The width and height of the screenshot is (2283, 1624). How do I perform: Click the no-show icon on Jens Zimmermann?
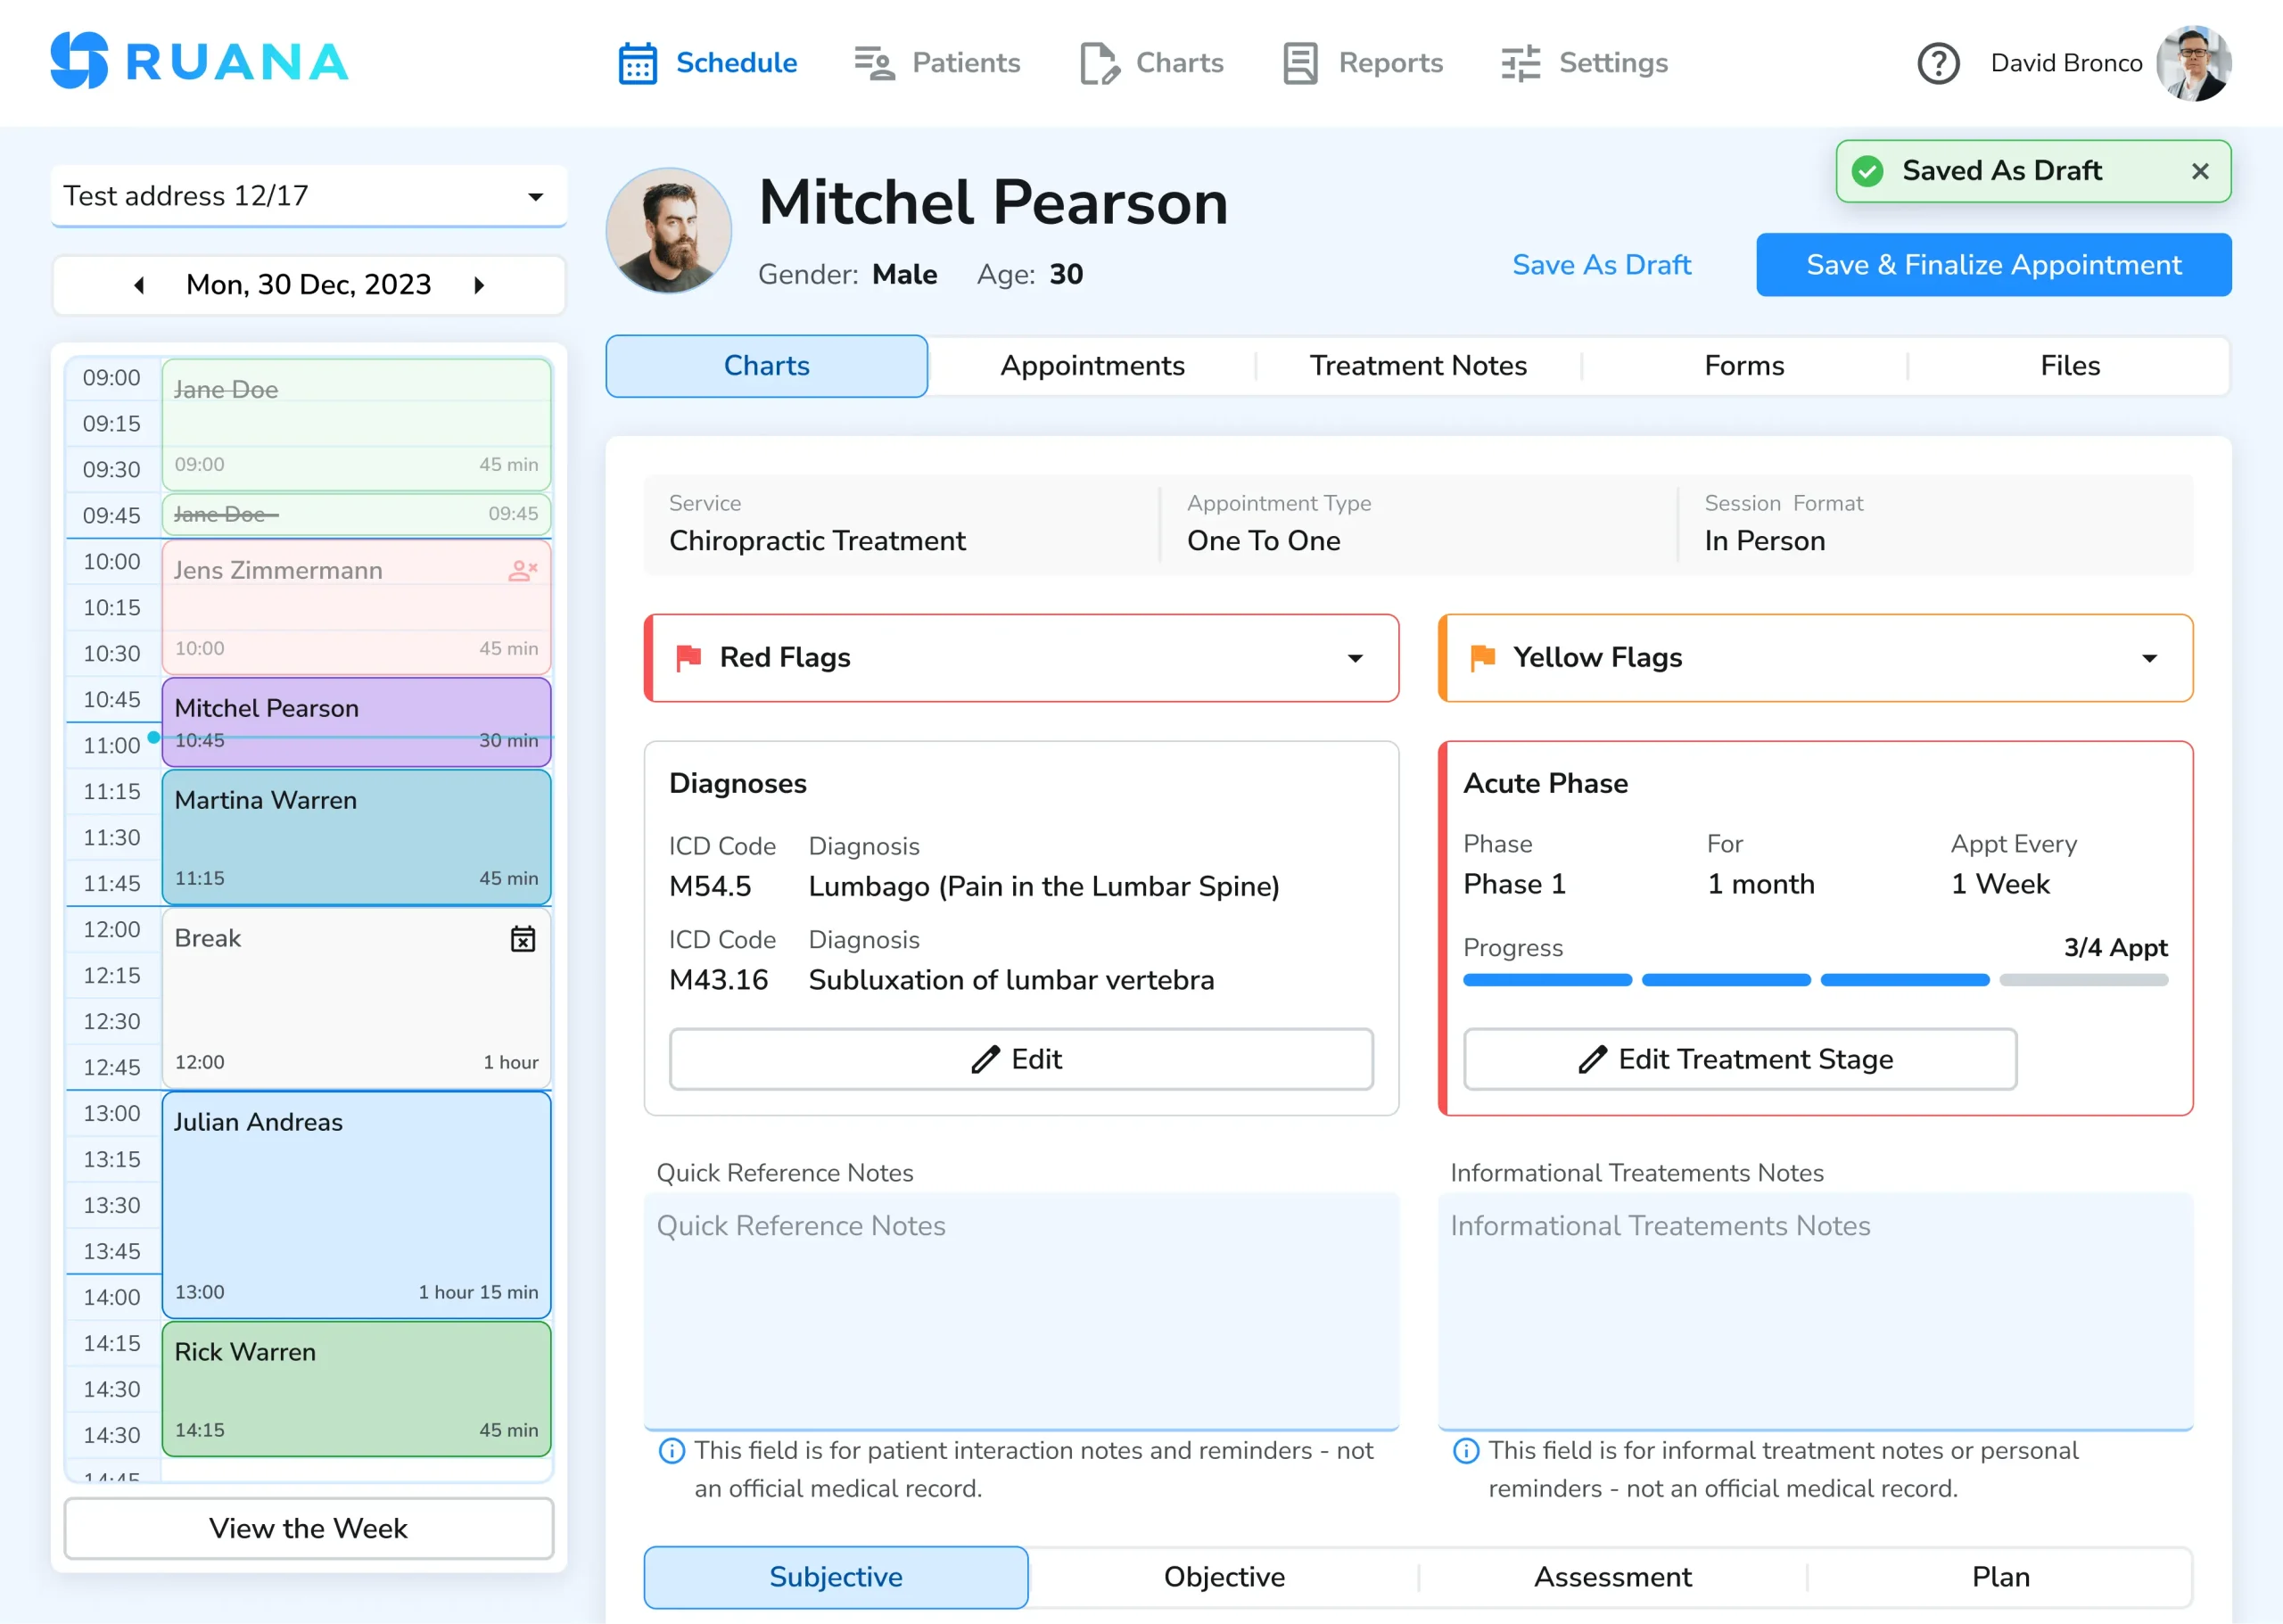point(523,570)
